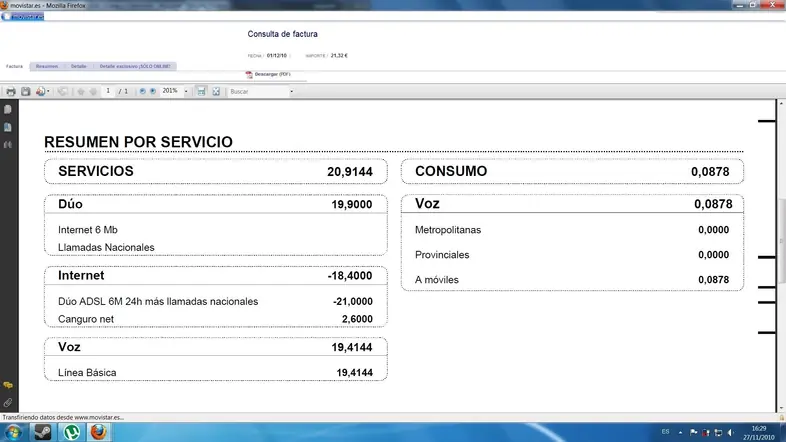This screenshot has height=442, width=786.
Task: Click the Dúo amount 19,9000
Action: pos(352,204)
